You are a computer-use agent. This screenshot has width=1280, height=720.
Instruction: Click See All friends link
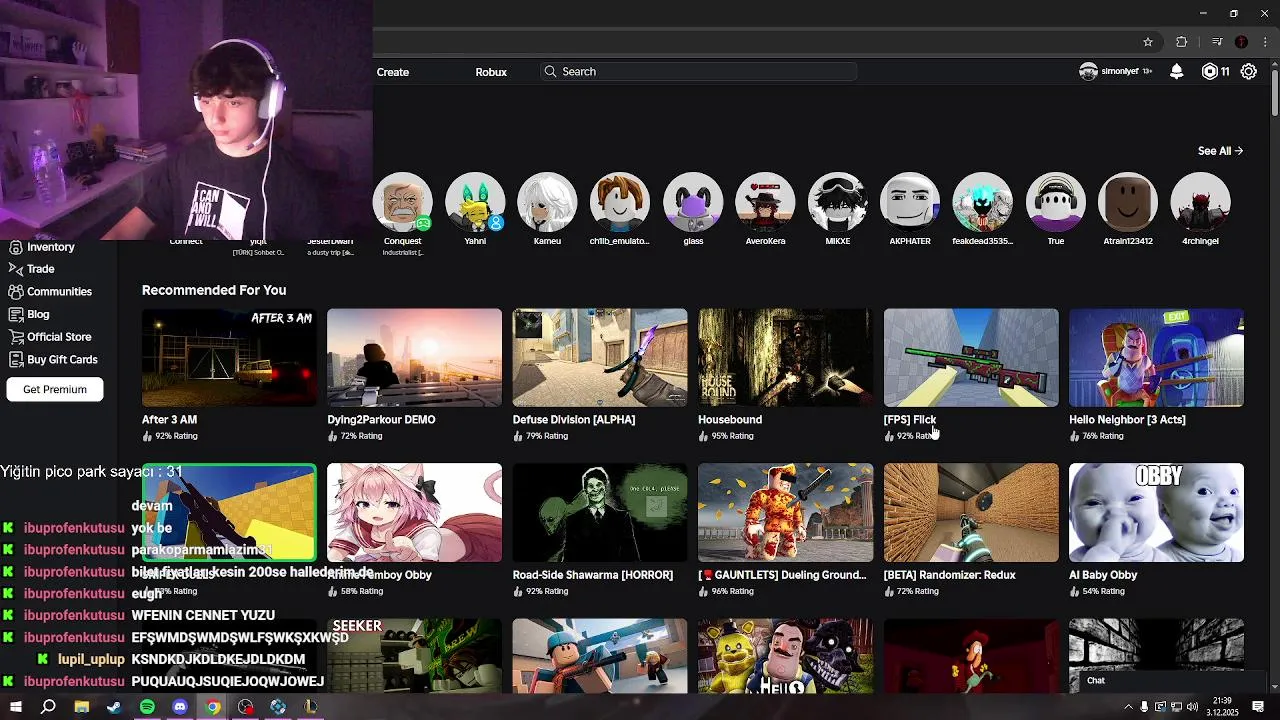click(x=1220, y=151)
